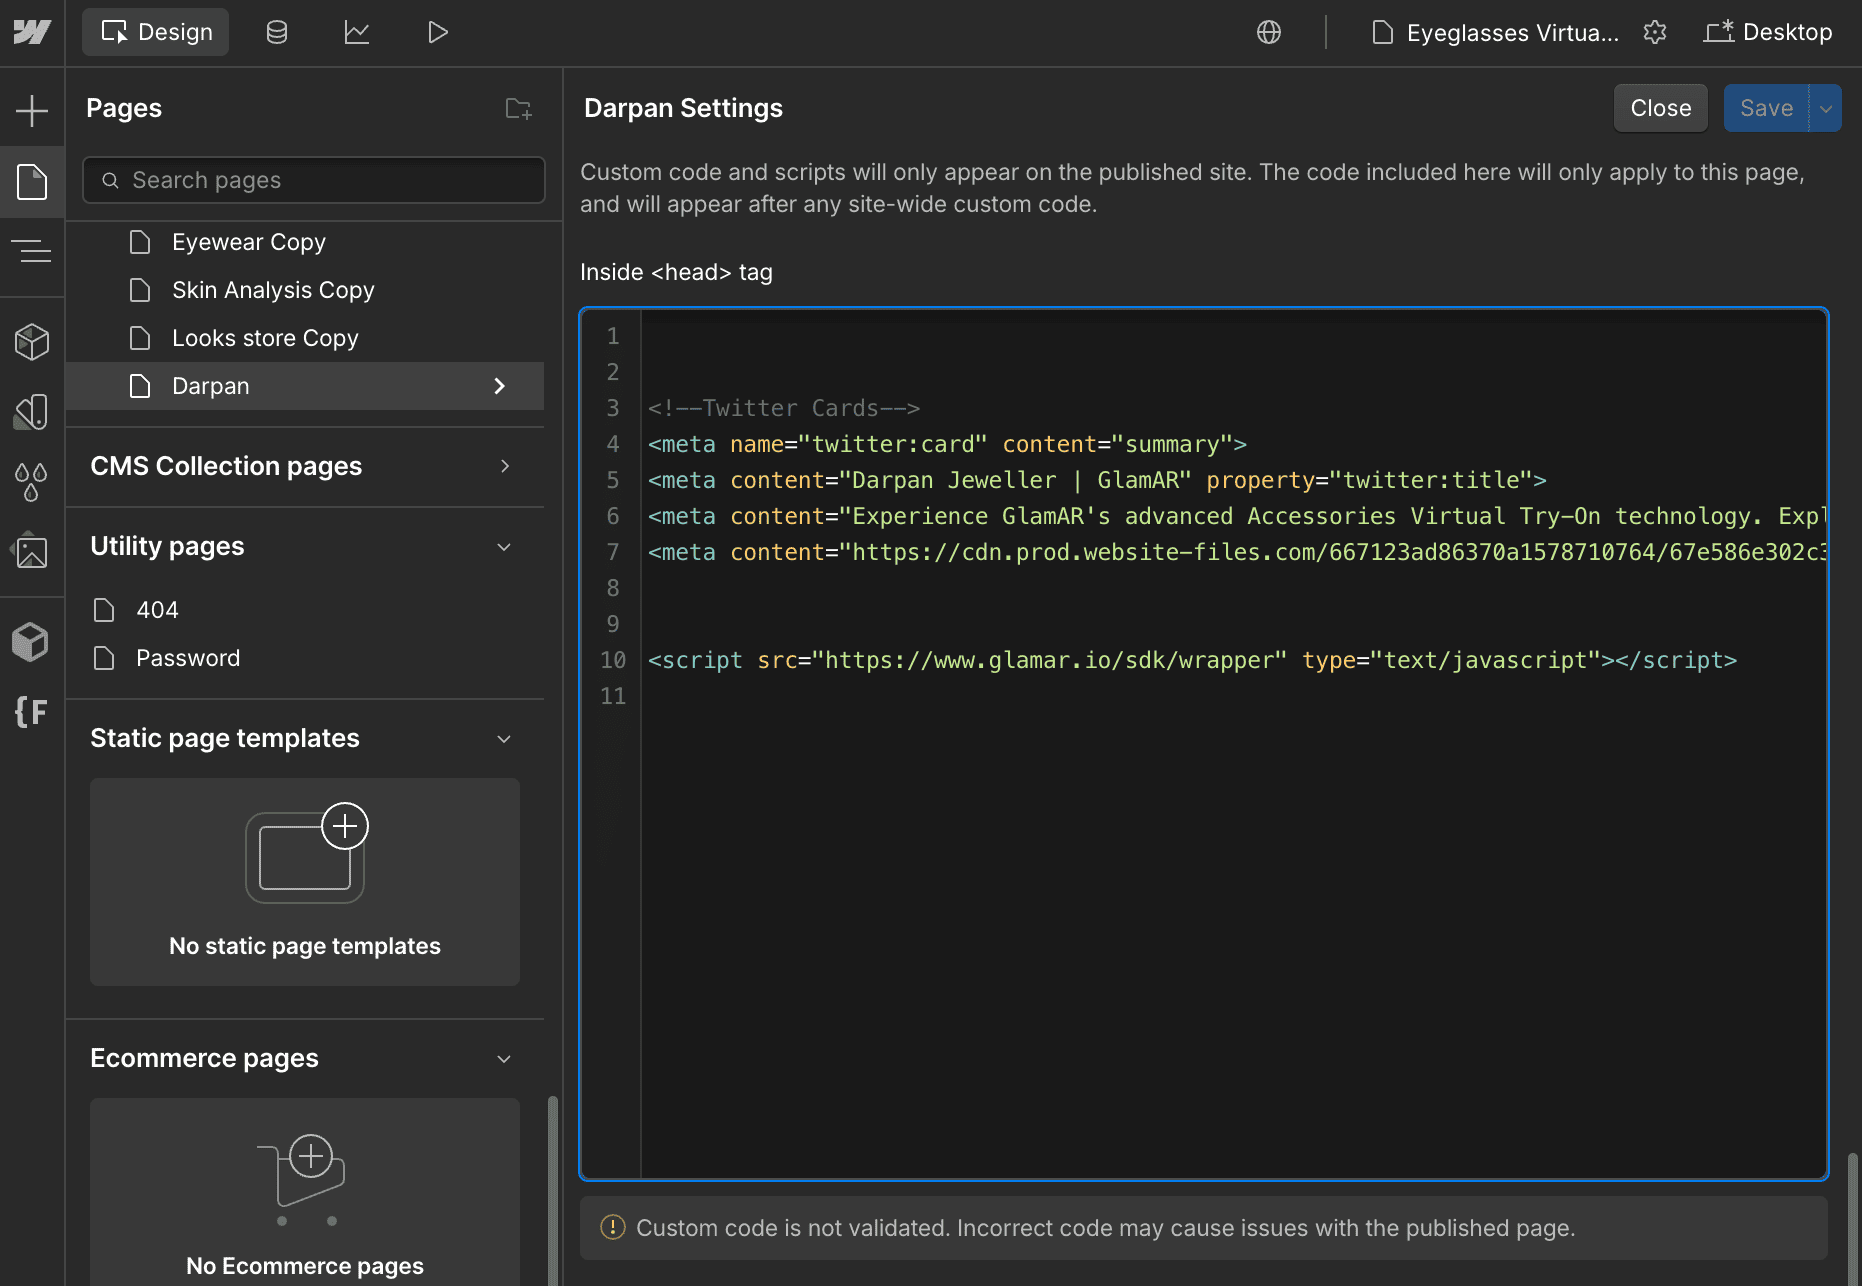1862x1286 pixels.
Task: Click the settings panel scrollbar
Action: coord(1853,1218)
